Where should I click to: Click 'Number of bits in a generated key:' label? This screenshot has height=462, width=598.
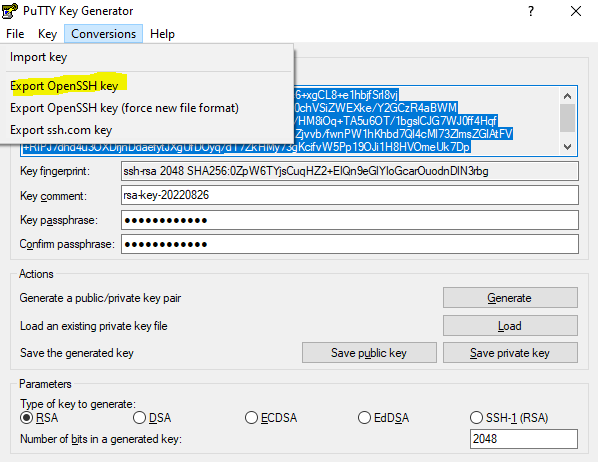pos(101,439)
